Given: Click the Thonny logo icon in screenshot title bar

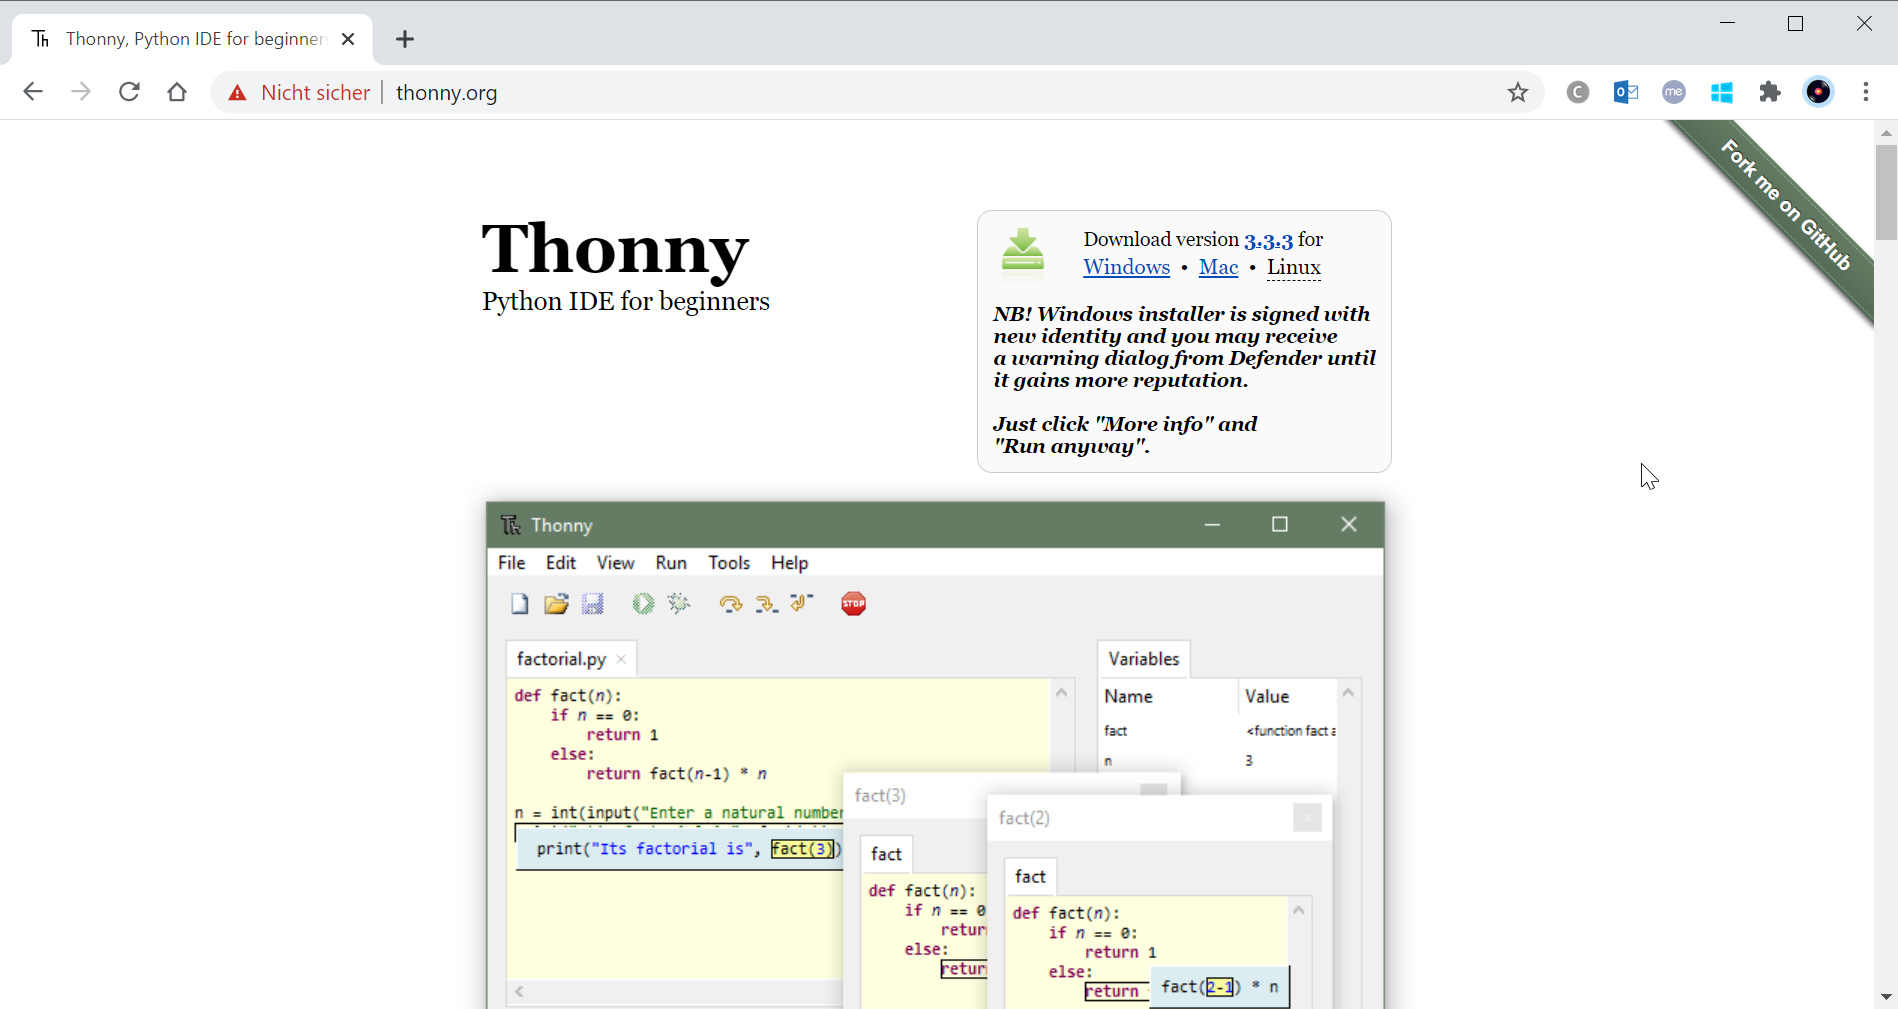Looking at the screenshot, I should tap(511, 525).
